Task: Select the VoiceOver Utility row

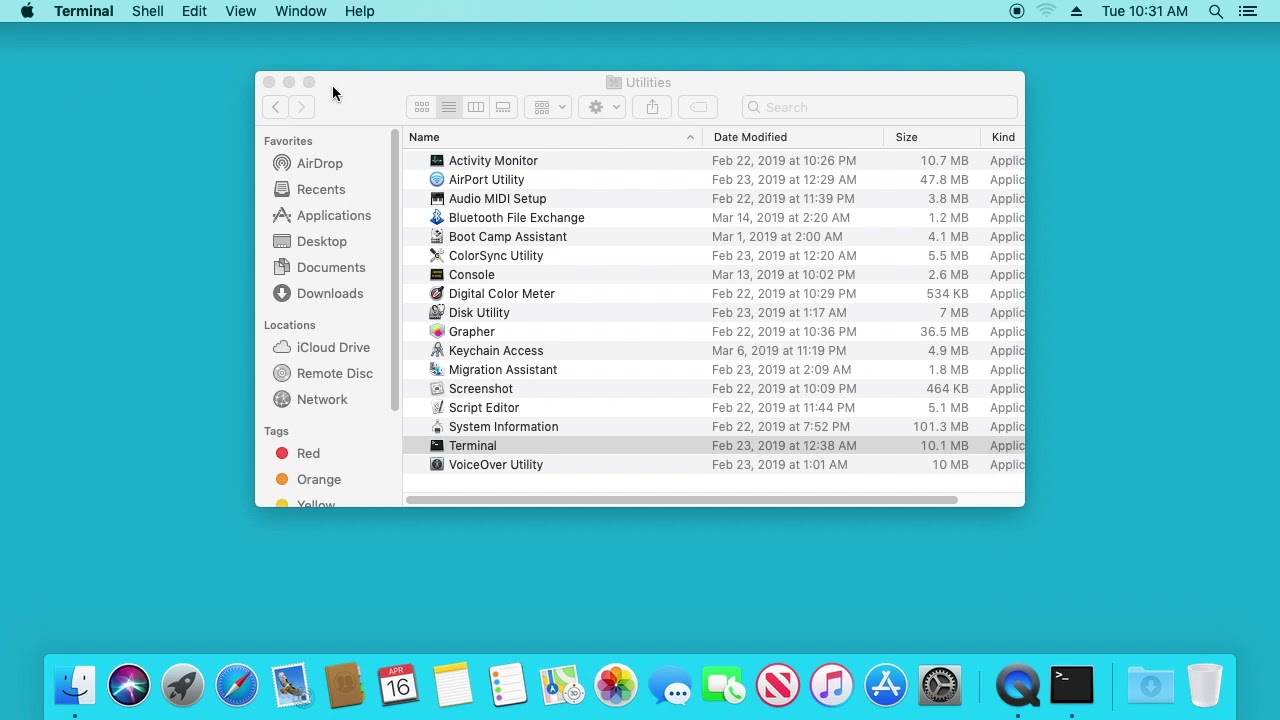Action: tap(714, 464)
